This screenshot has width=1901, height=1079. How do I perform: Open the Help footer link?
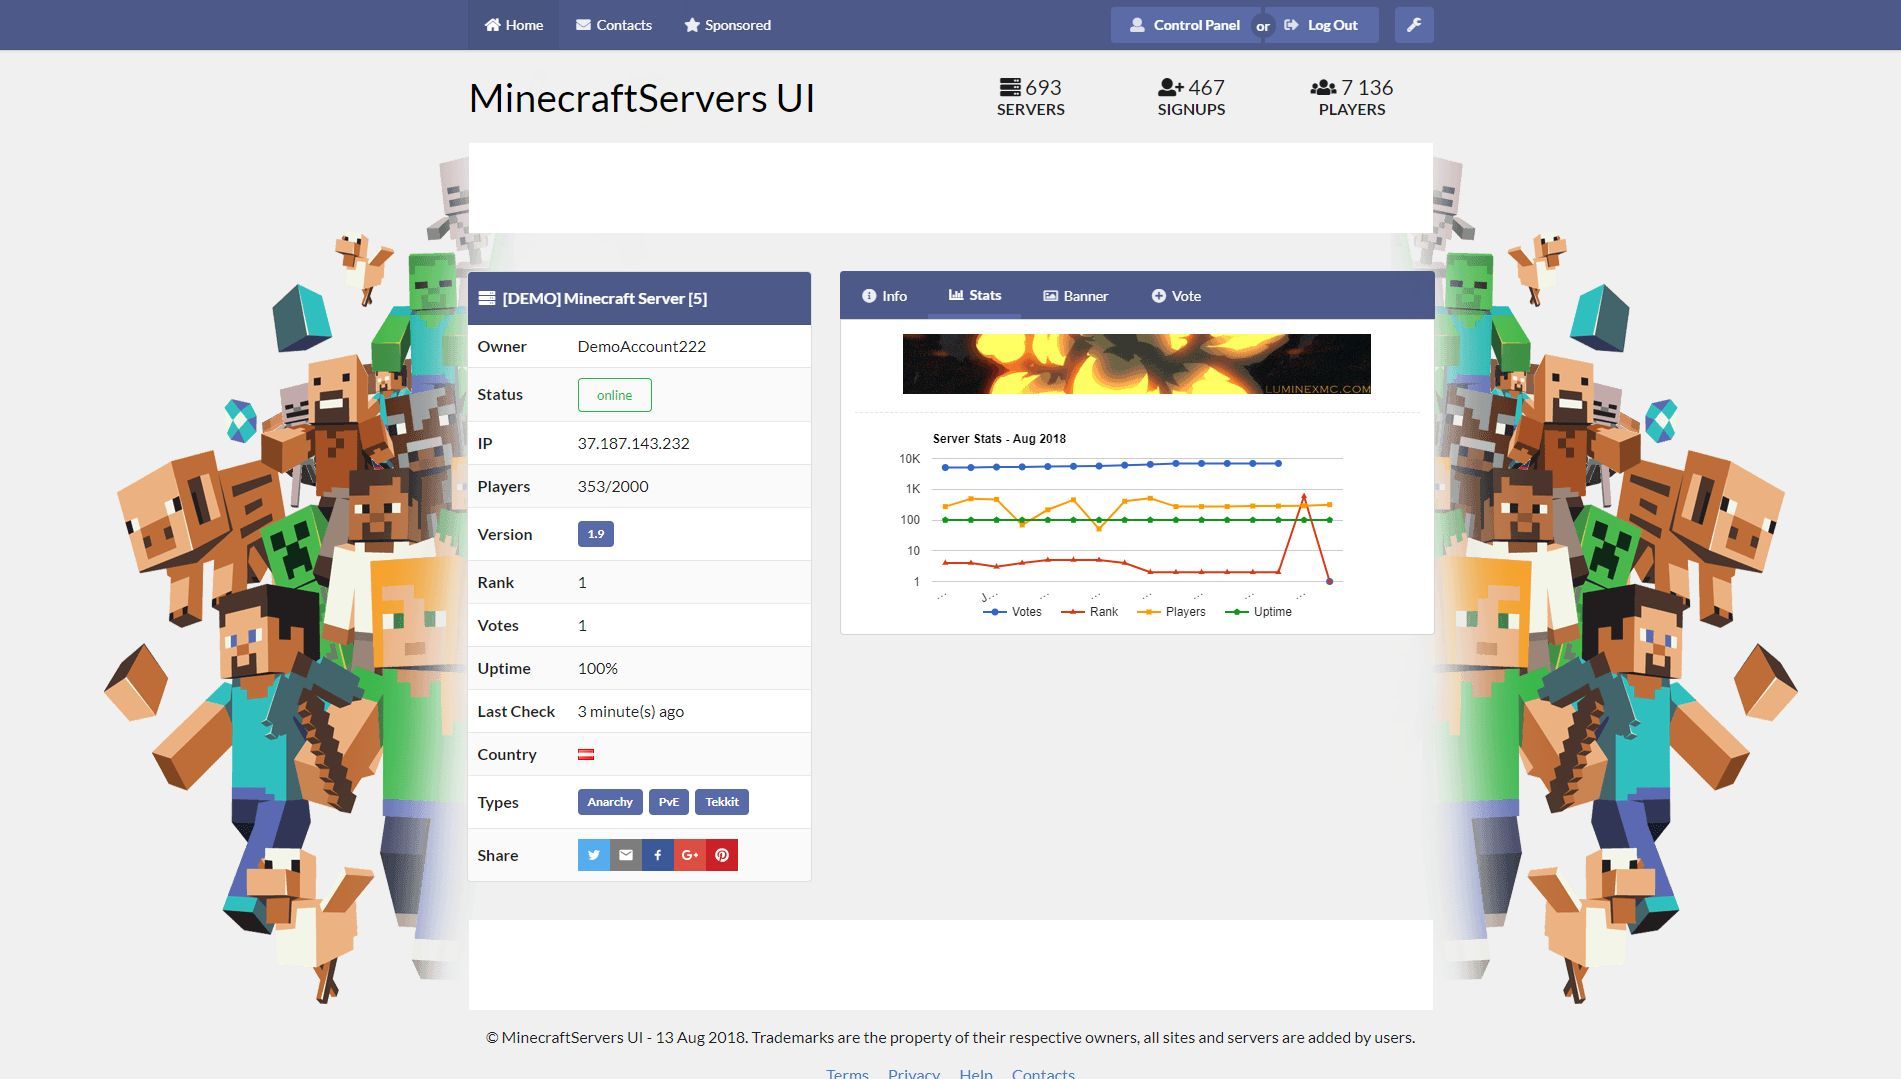pyautogui.click(x=976, y=1073)
